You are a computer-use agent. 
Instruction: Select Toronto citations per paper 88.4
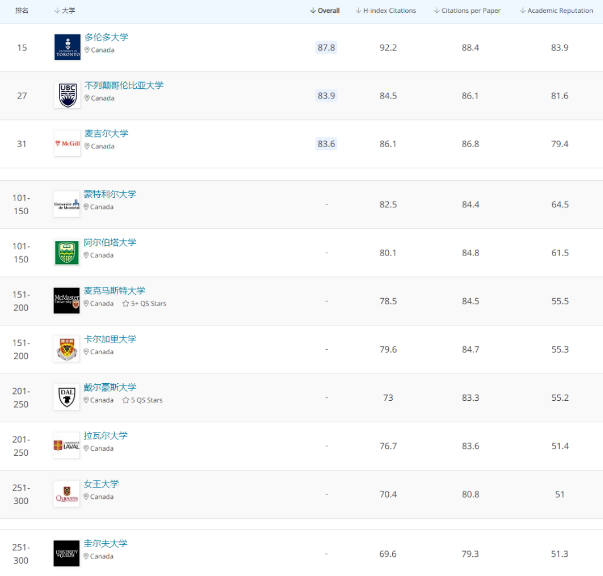470,48
